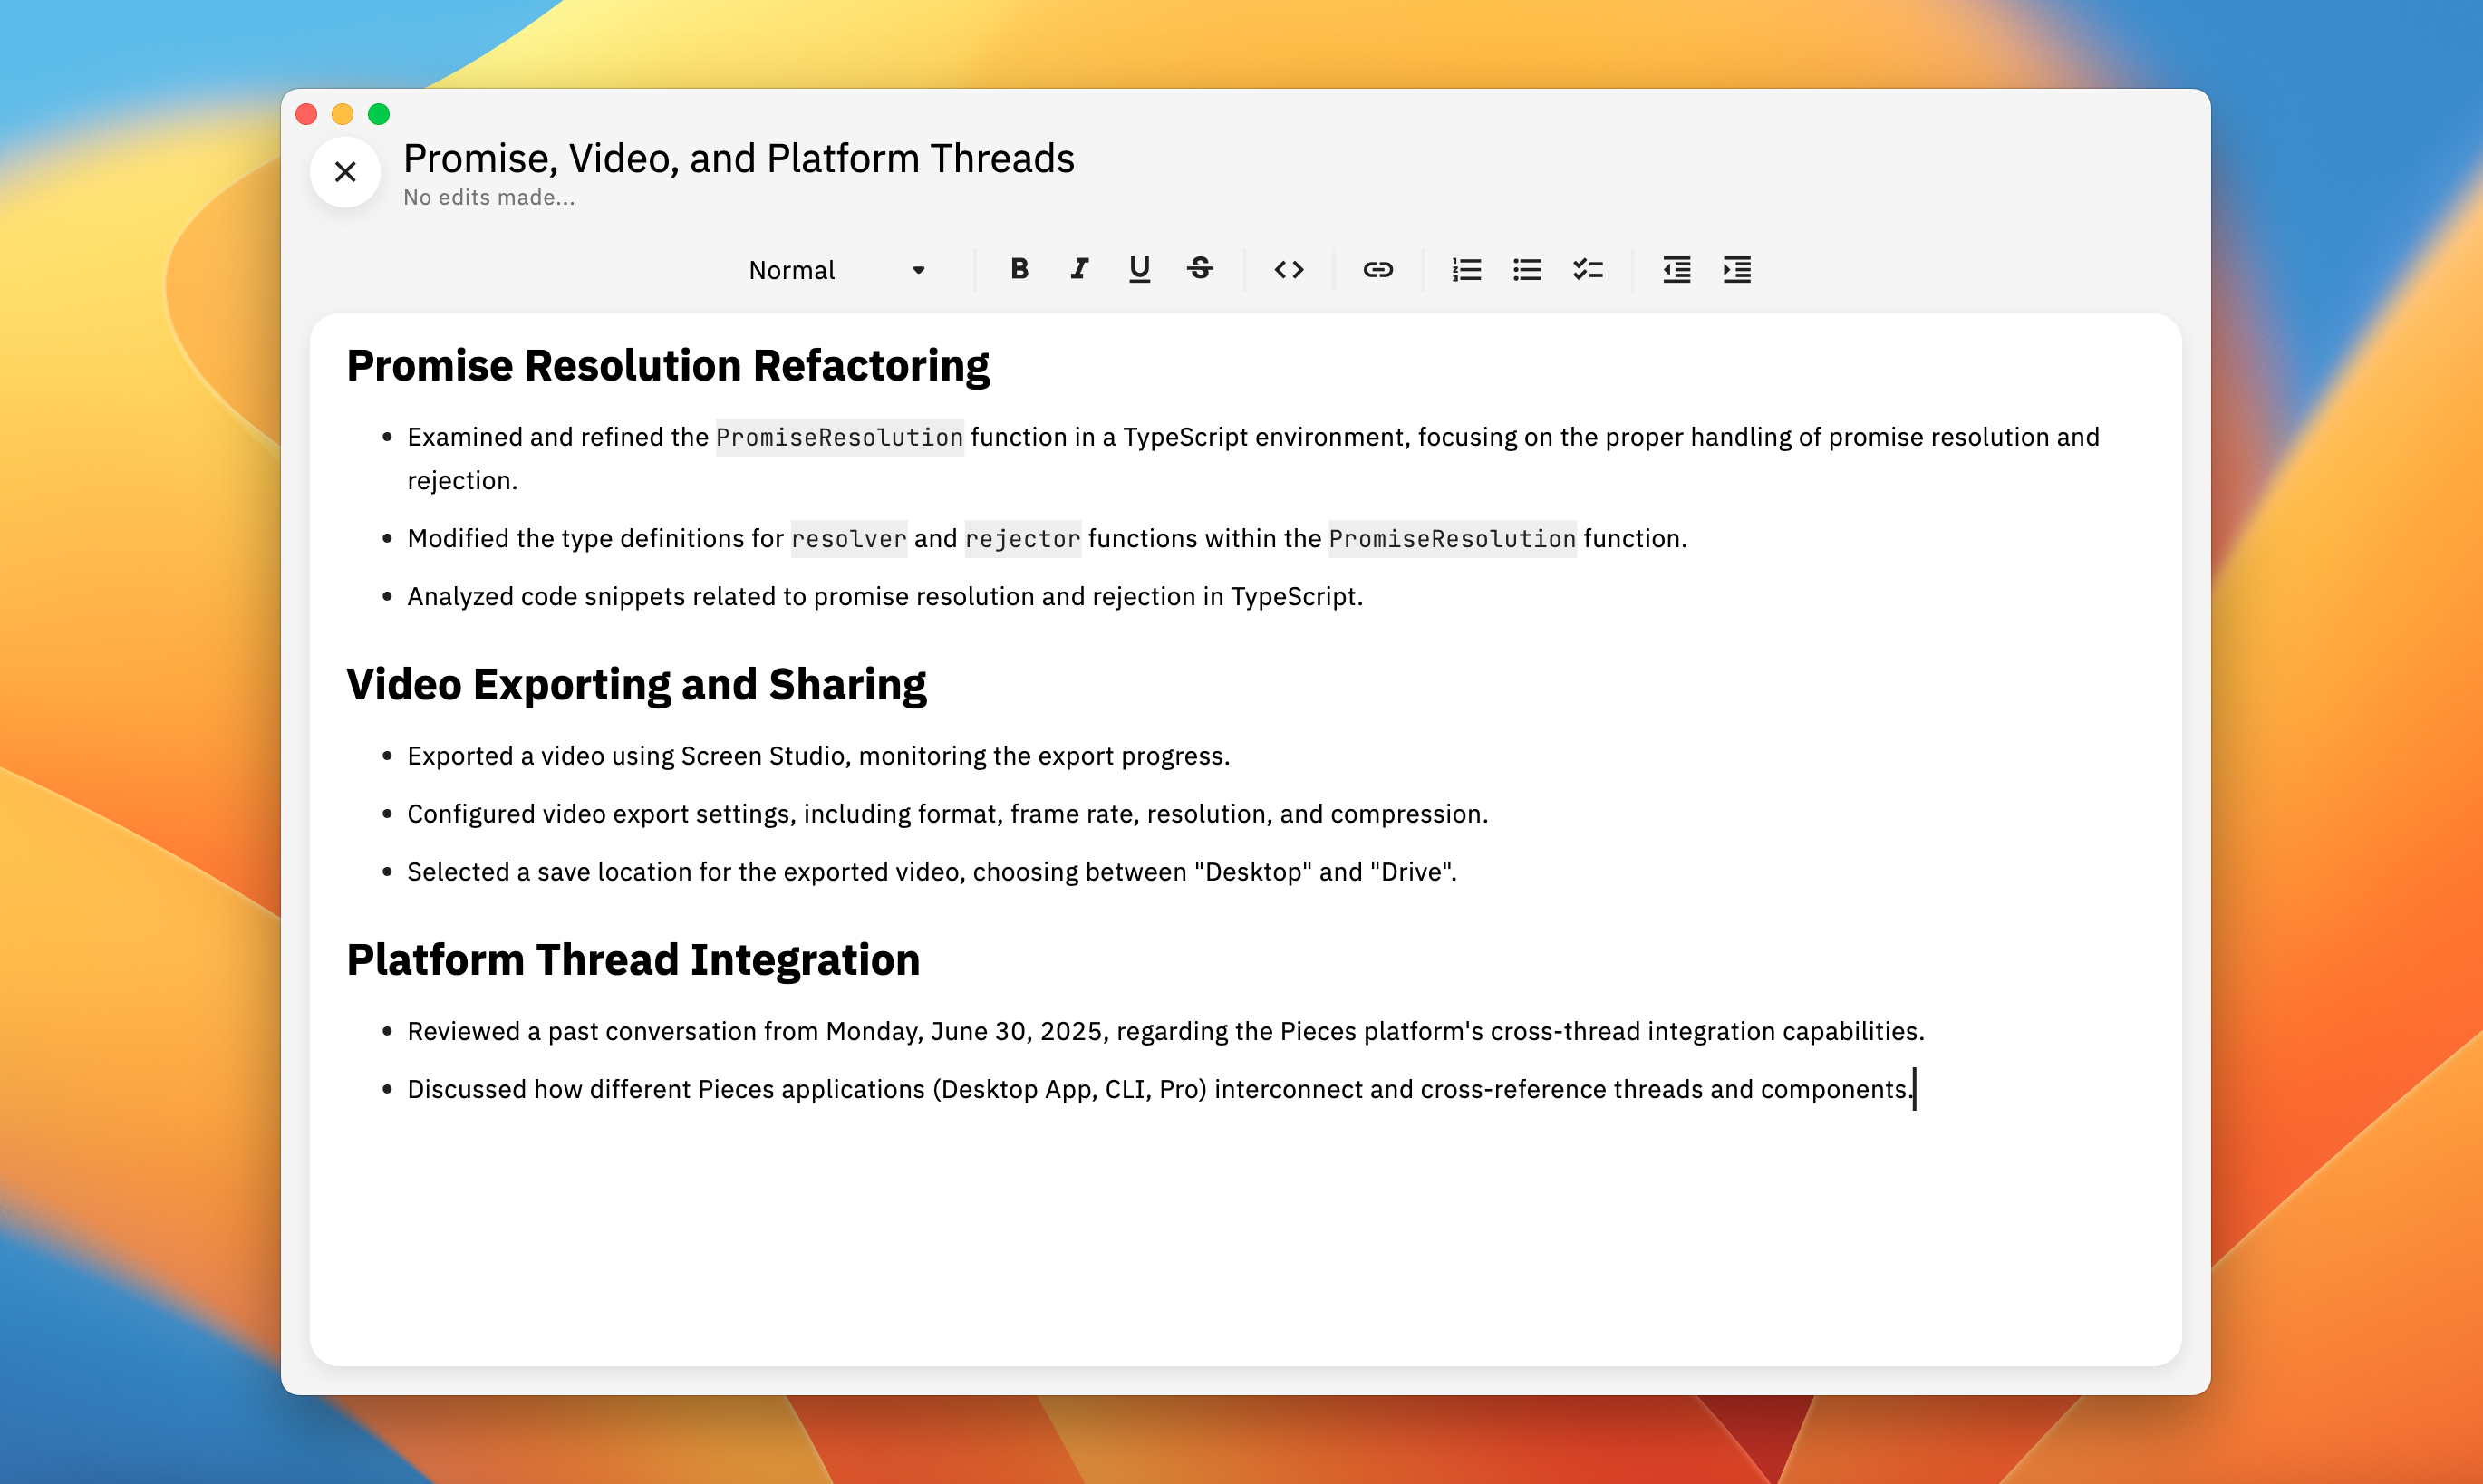2483x1484 pixels.
Task: Create a bulleted list
Action: [x=1526, y=269]
